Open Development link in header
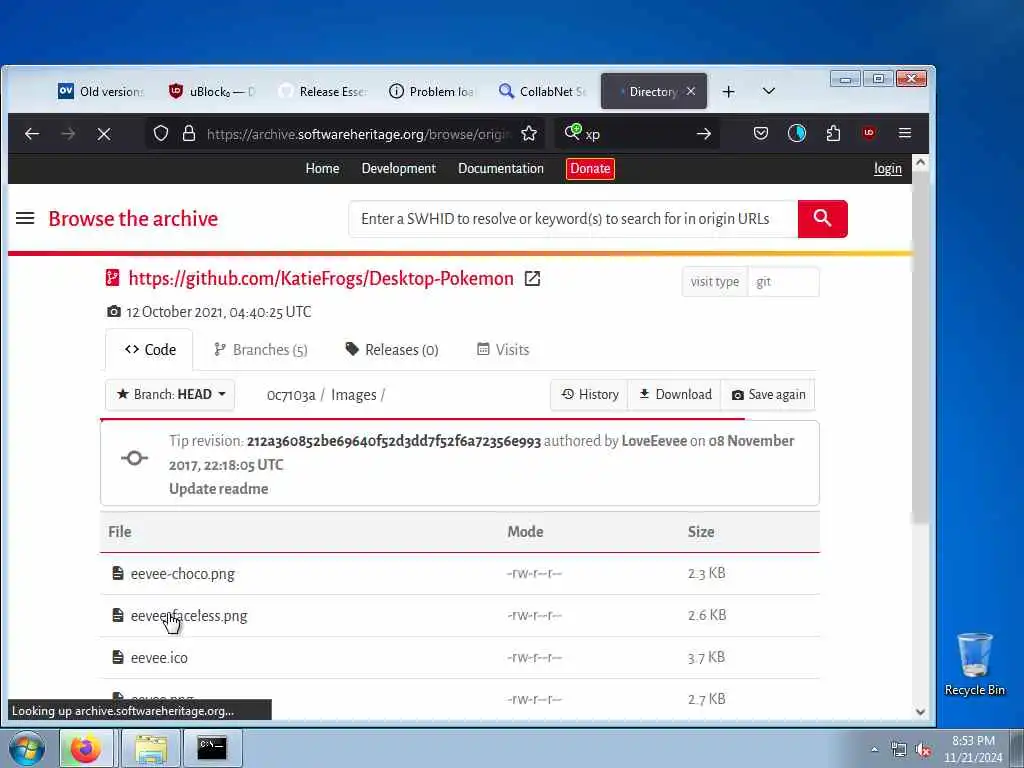 (398, 168)
